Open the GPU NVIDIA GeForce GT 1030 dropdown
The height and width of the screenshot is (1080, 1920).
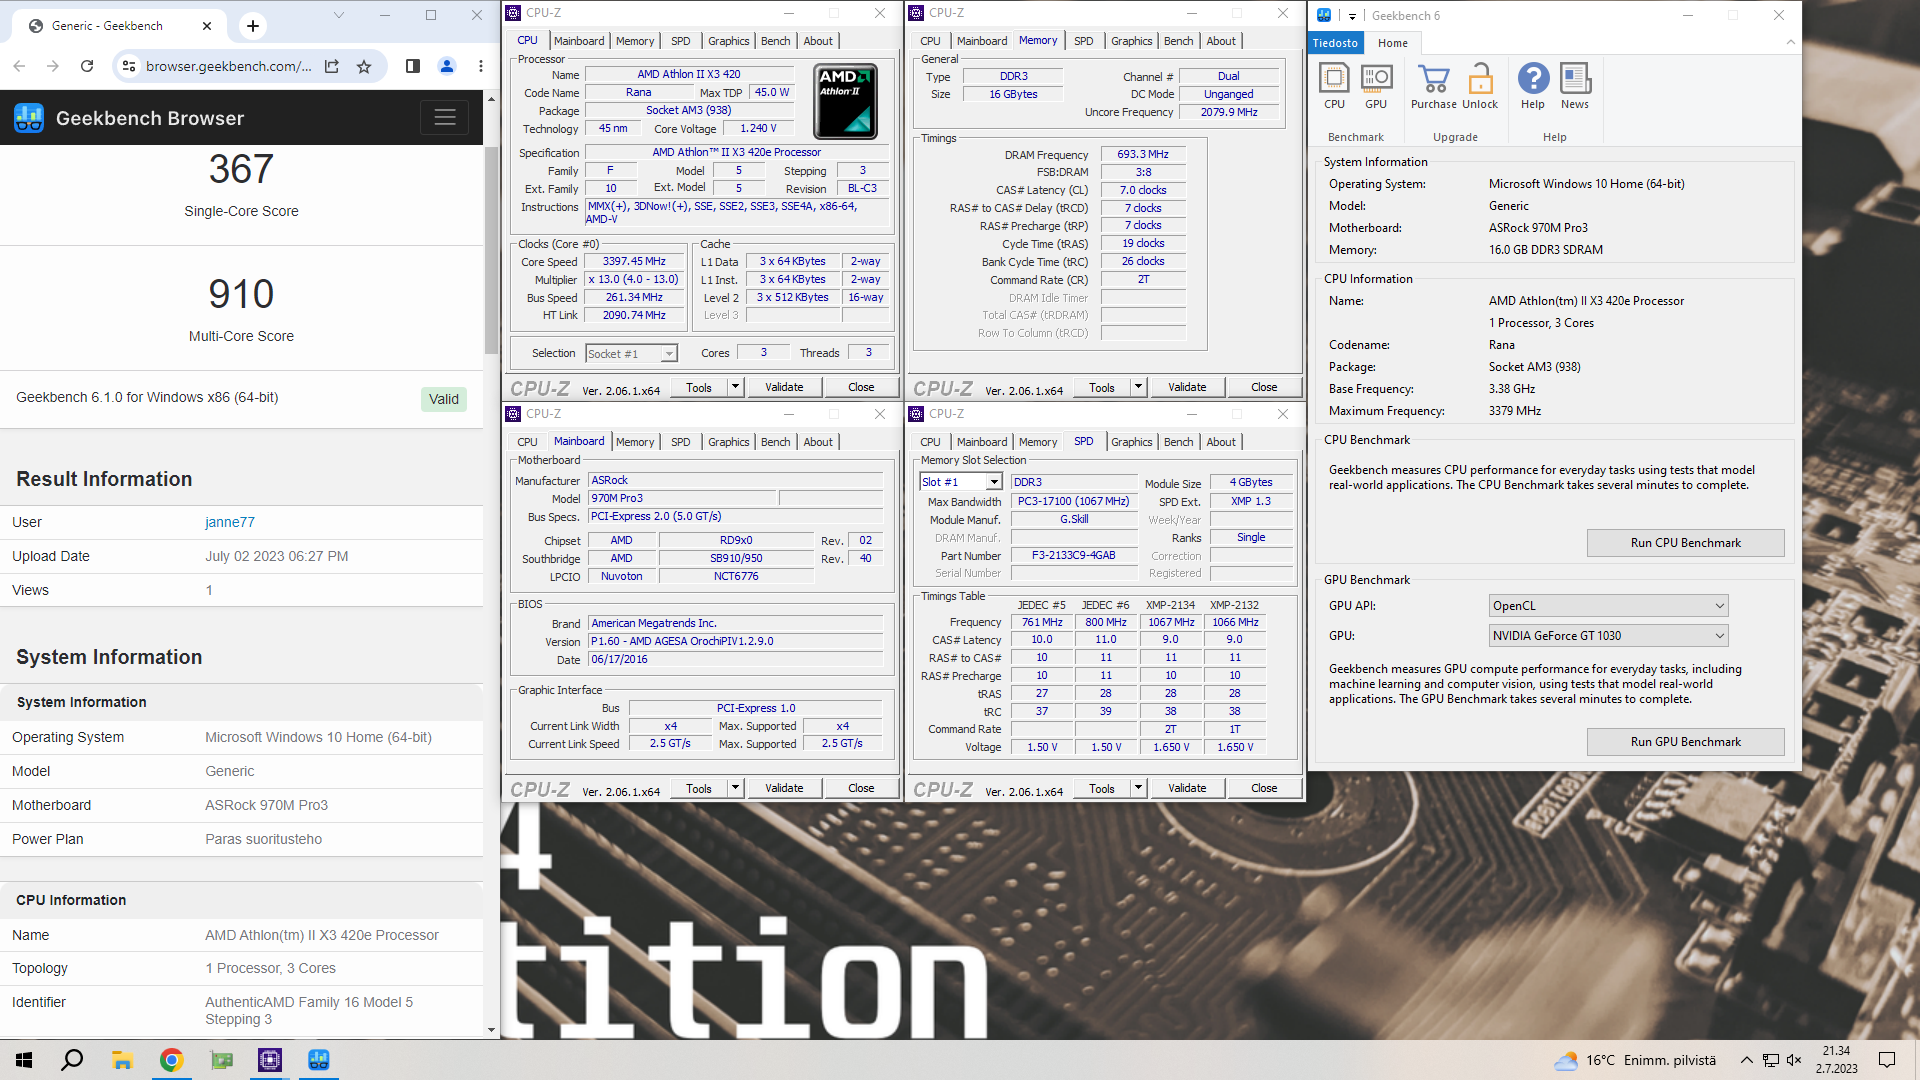pos(1608,636)
